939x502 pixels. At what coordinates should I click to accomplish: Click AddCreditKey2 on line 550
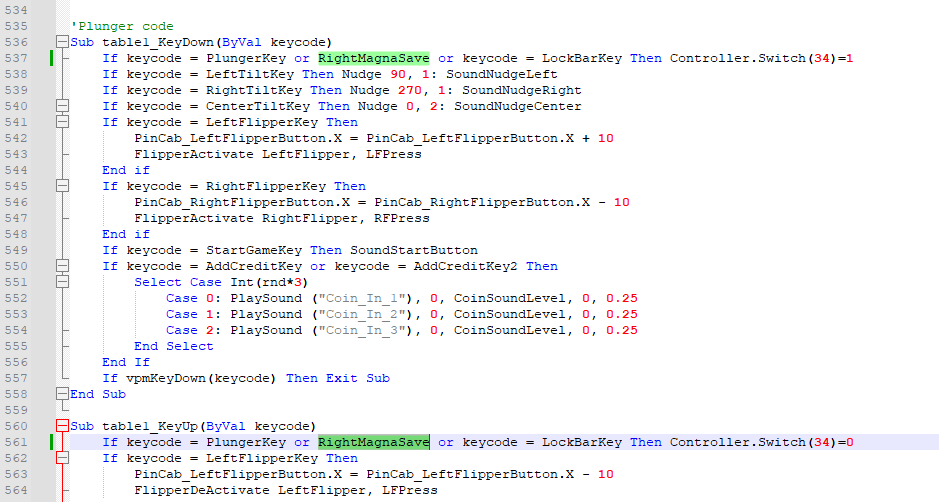(x=465, y=266)
